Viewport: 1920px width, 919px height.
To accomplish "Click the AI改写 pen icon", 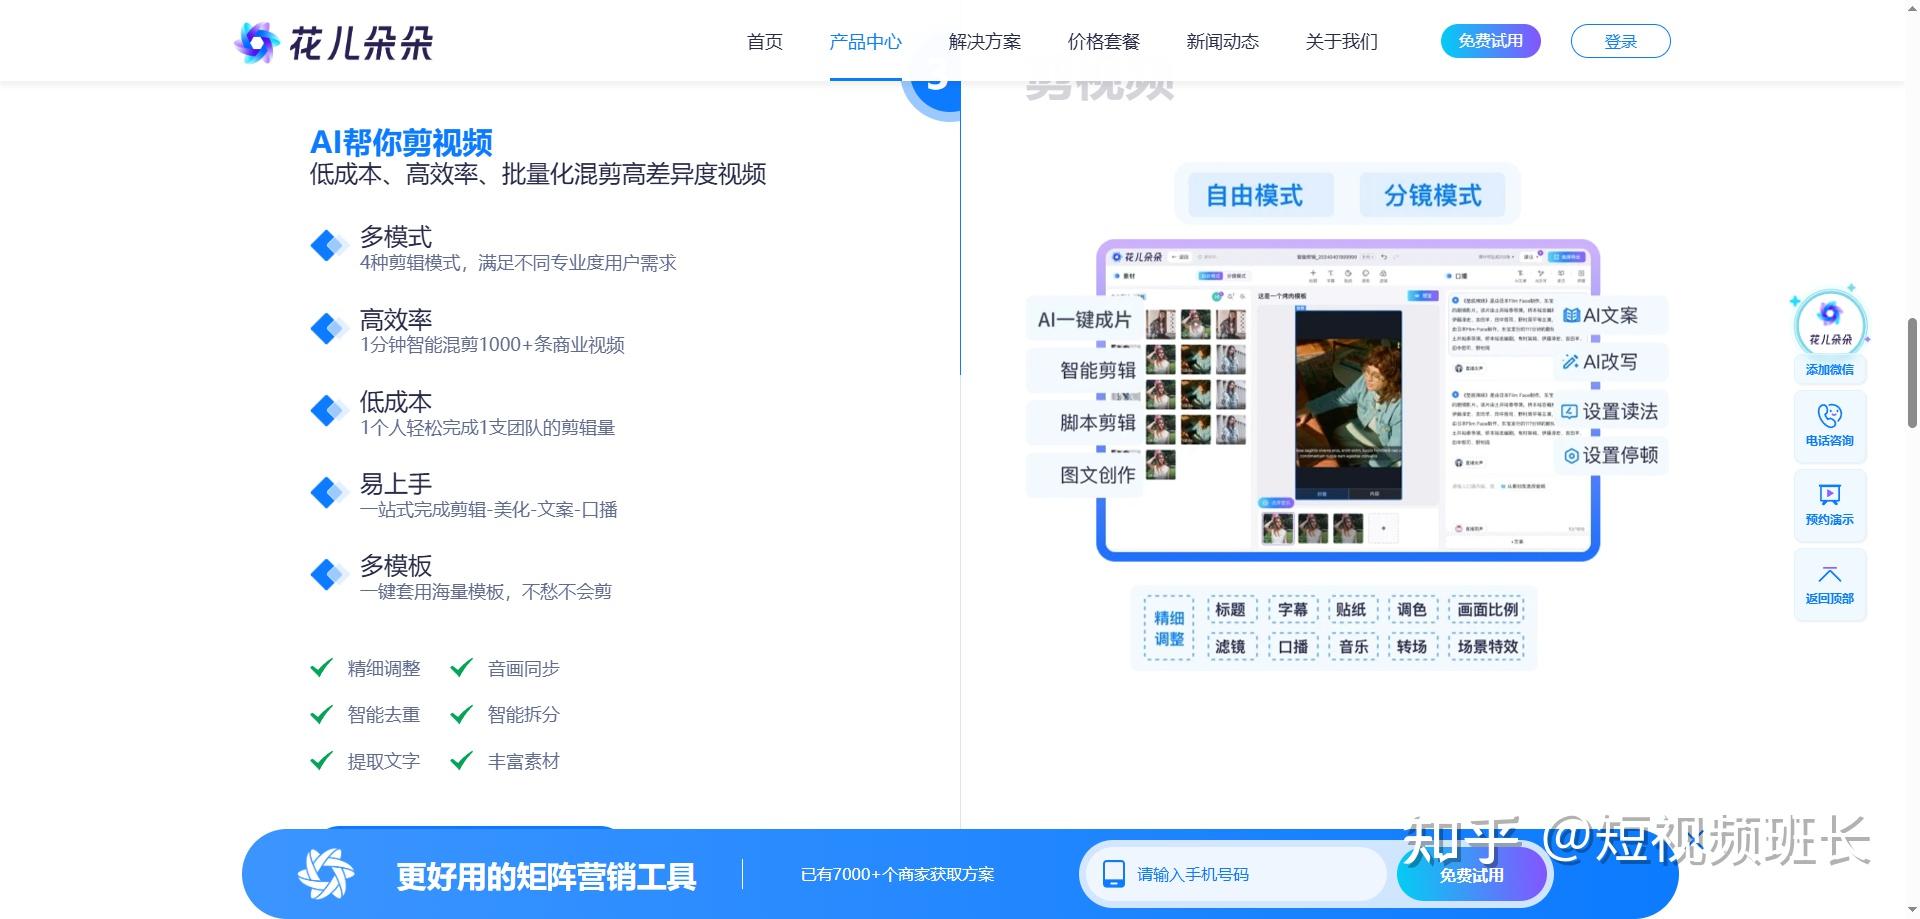I will point(1571,362).
